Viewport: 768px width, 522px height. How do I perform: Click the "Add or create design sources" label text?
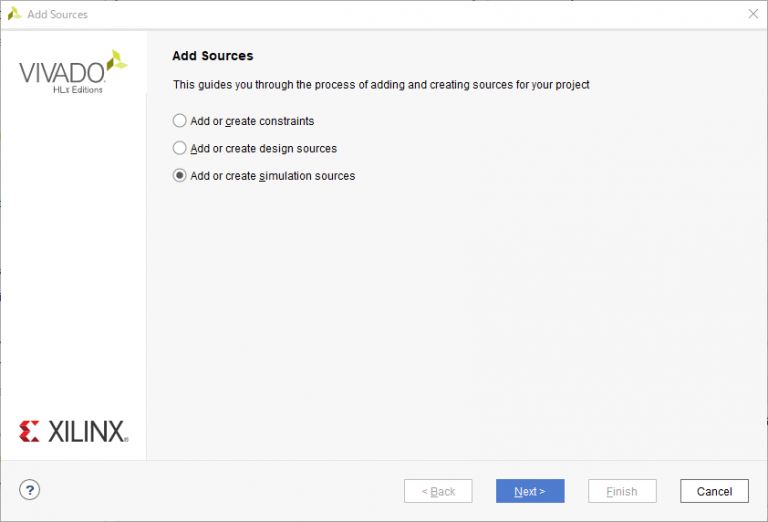[x=263, y=148]
